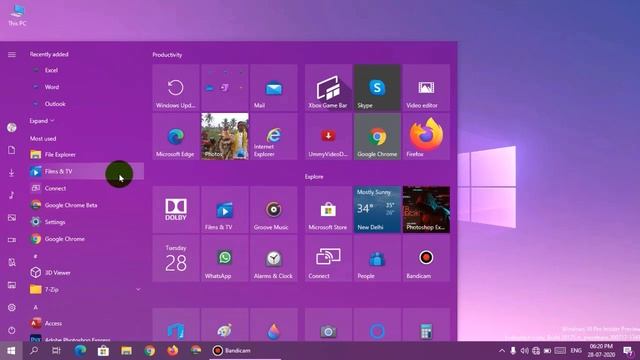The image size is (640, 360).
Task: Open the user account picture icon
Action: click(12, 127)
